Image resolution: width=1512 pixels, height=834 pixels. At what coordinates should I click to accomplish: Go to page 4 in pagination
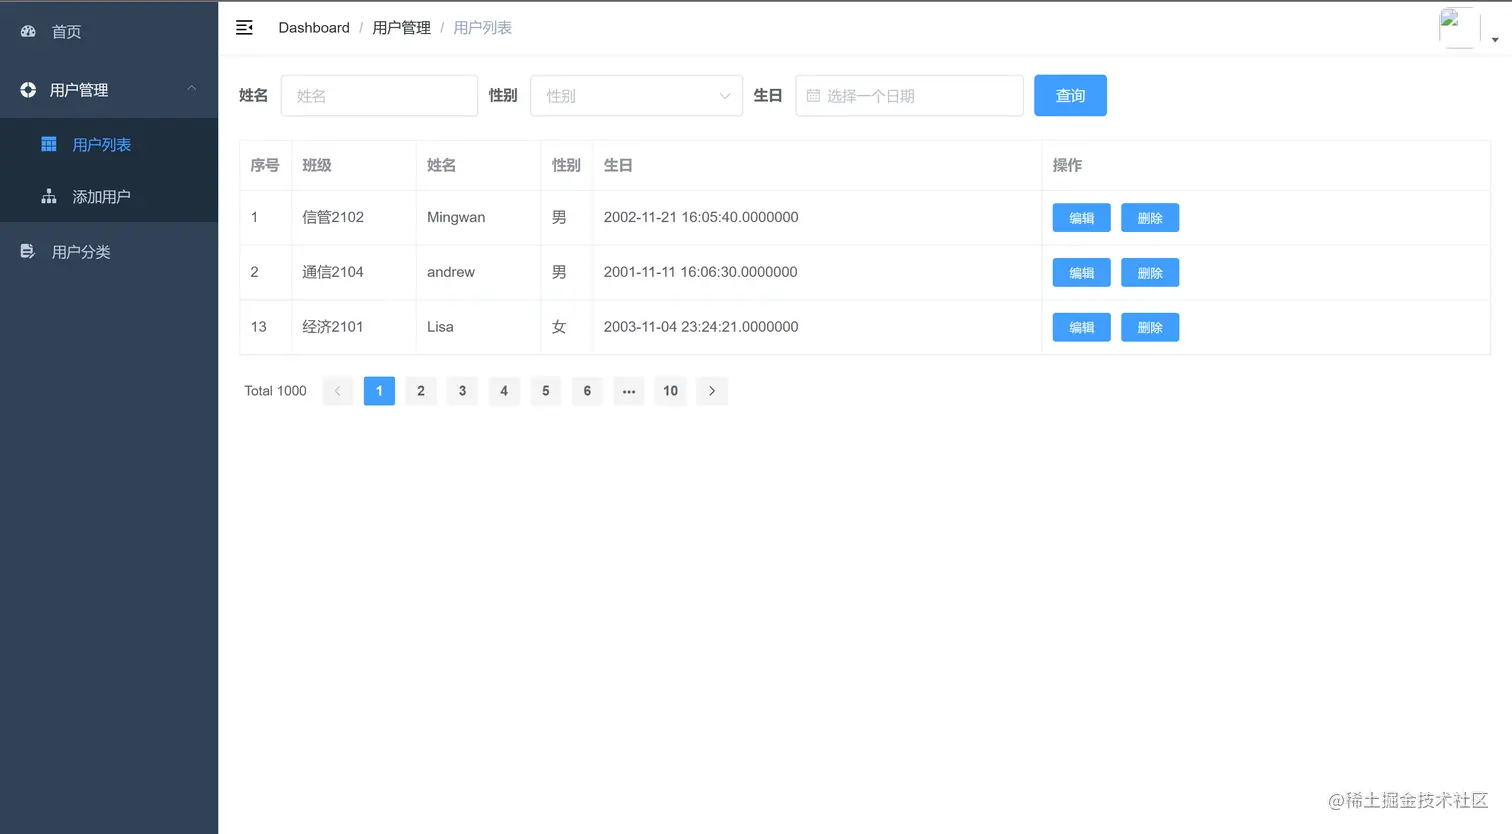(x=504, y=391)
